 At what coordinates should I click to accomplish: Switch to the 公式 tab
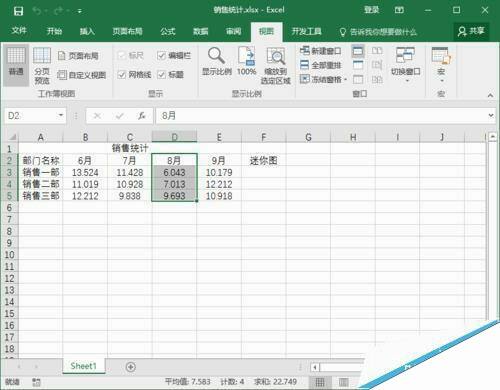(x=168, y=31)
